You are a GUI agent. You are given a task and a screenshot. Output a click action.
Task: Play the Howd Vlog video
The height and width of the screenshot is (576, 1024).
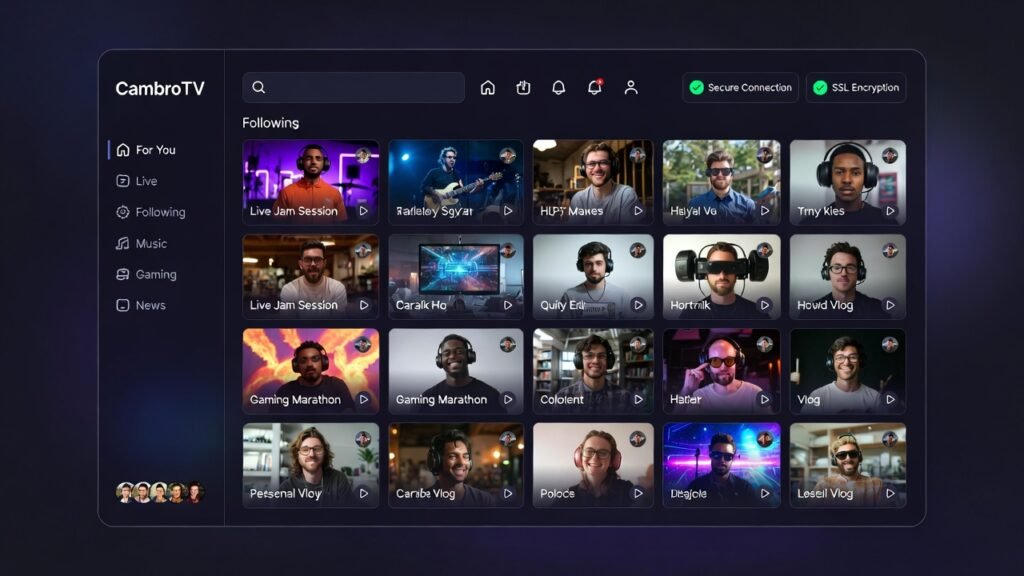tap(847, 275)
